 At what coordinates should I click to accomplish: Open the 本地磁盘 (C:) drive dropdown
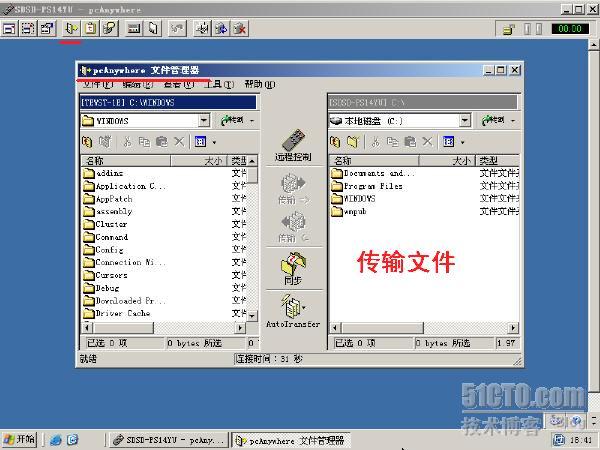465,121
